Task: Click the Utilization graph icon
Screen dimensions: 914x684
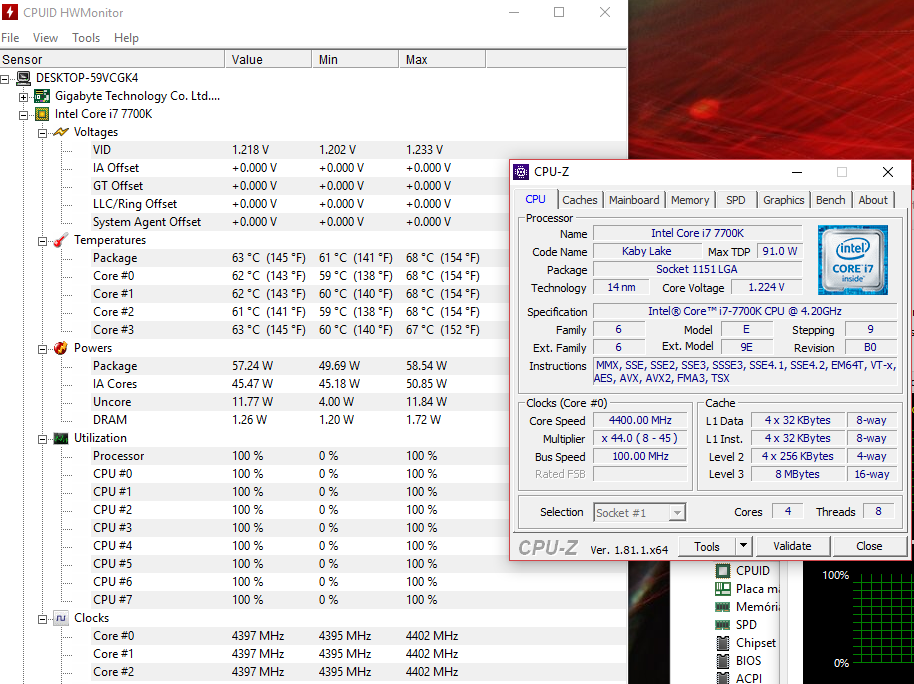Action: tap(61, 438)
